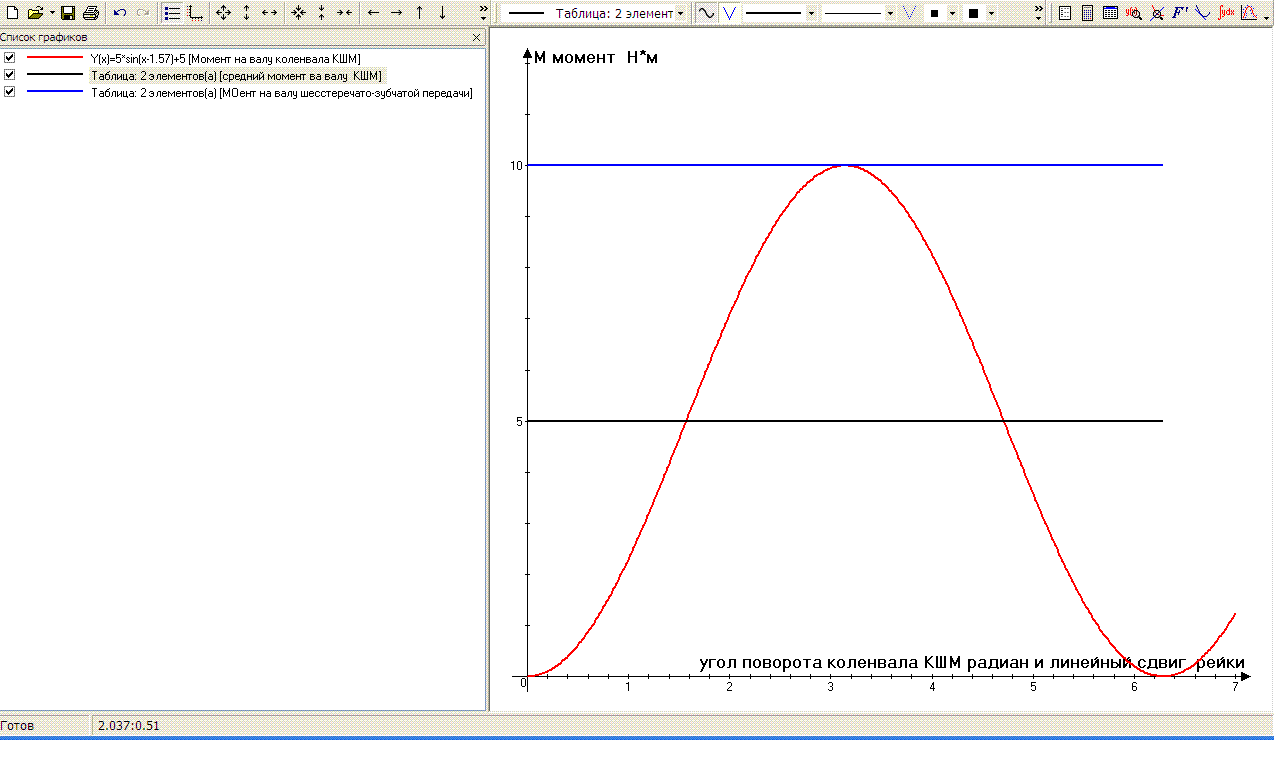
Task: Select the four-way zoom out arrows icon
Action: (223, 13)
